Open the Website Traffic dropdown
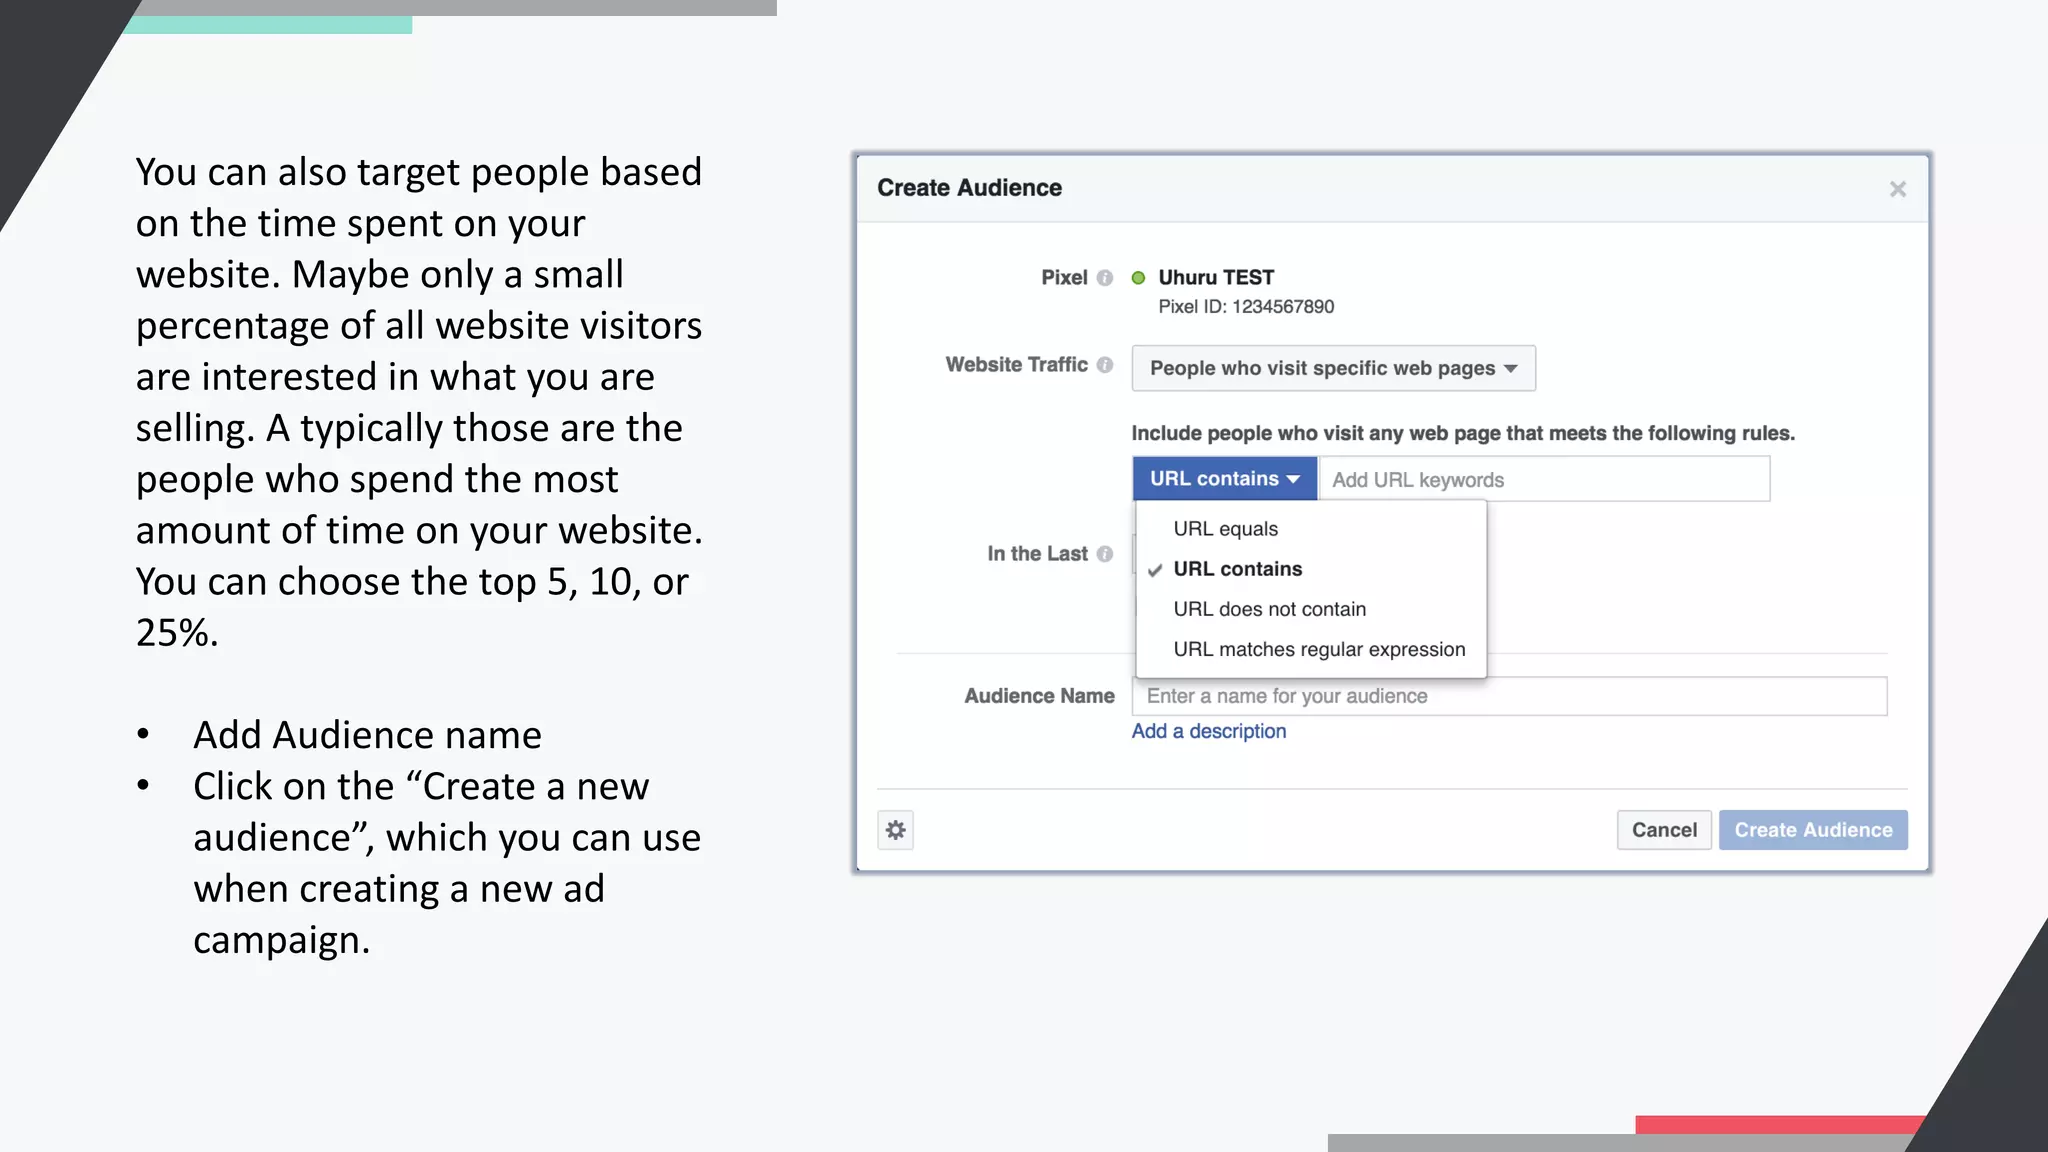Screen dimensions: 2048x1152 click(1333, 368)
